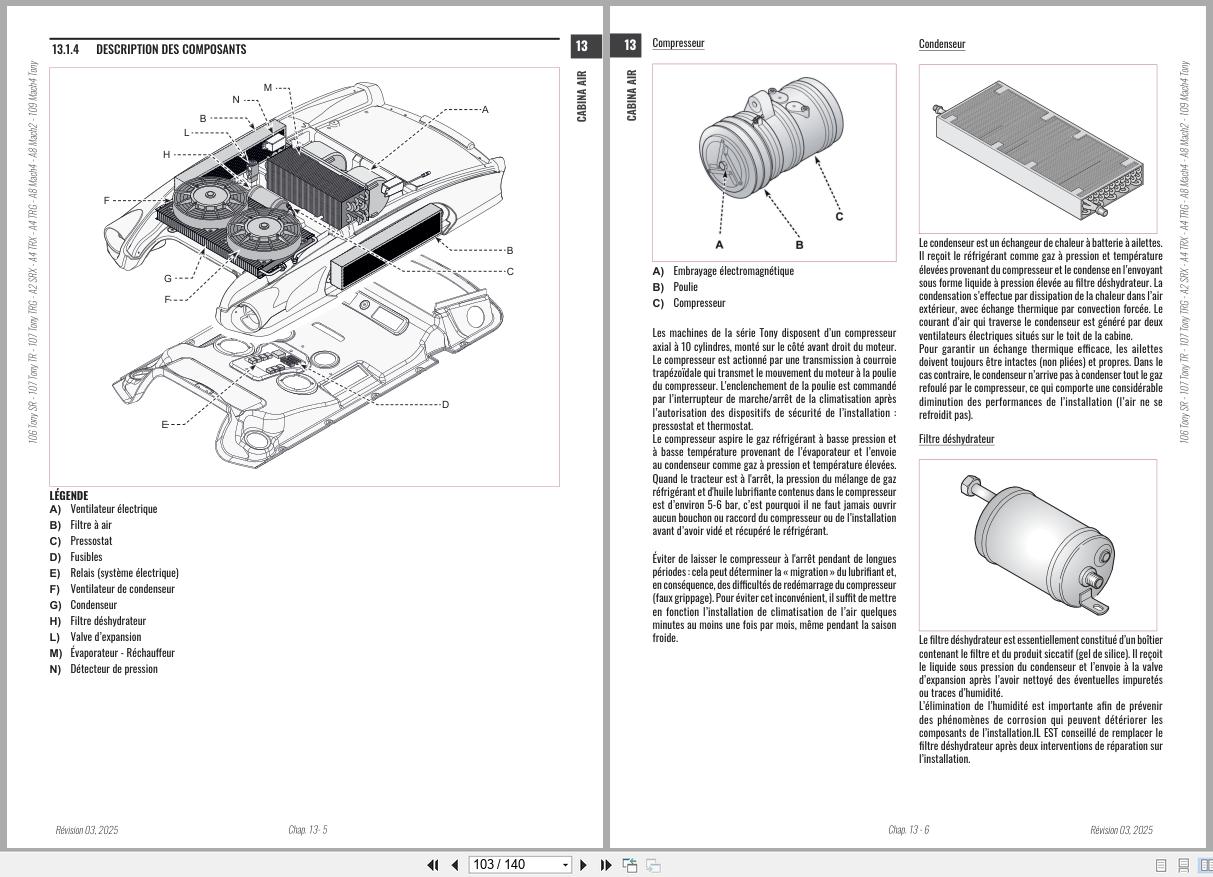
Task: Switch to continuous page layout
Action: [1184, 865]
